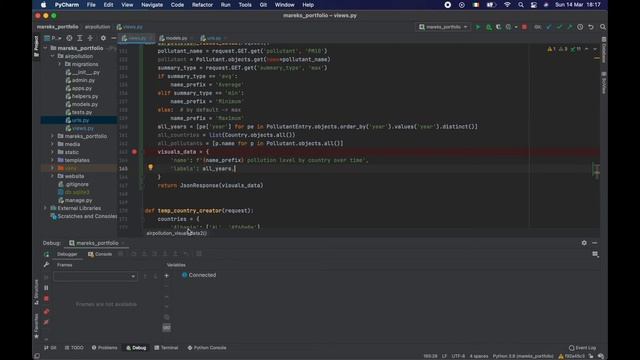Mute breakpoints in the Debug panel

(46, 322)
